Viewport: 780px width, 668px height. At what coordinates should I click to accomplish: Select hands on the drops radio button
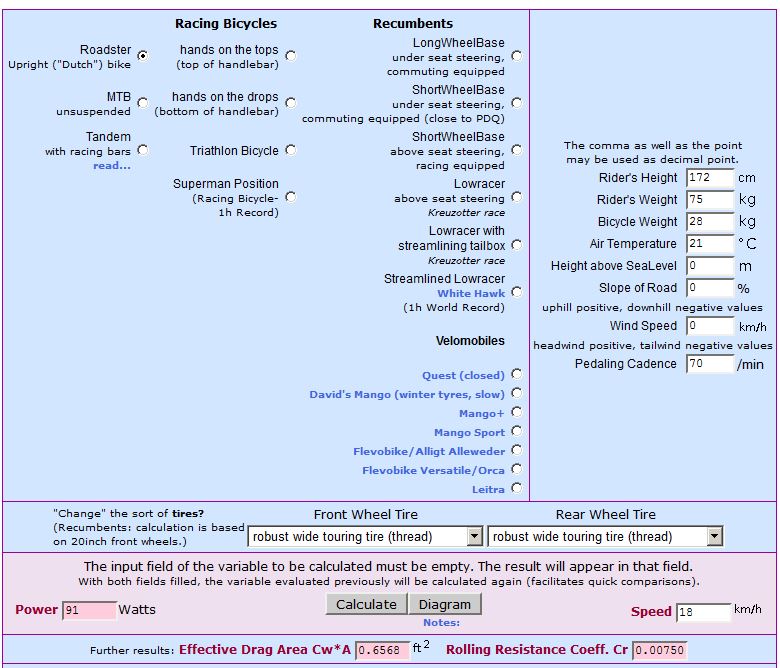[291, 103]
